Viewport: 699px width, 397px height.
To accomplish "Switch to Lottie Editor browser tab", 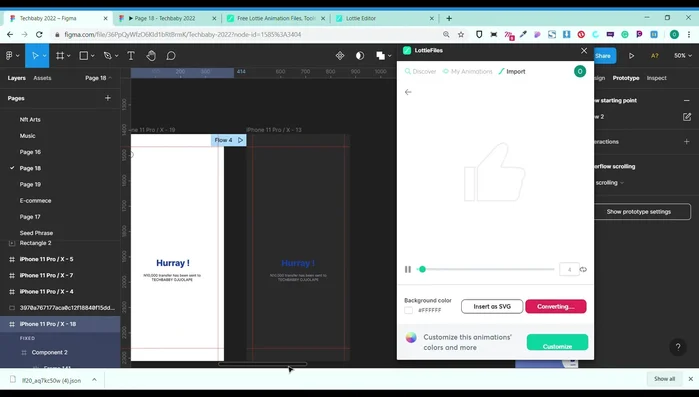I will point(385,18).
